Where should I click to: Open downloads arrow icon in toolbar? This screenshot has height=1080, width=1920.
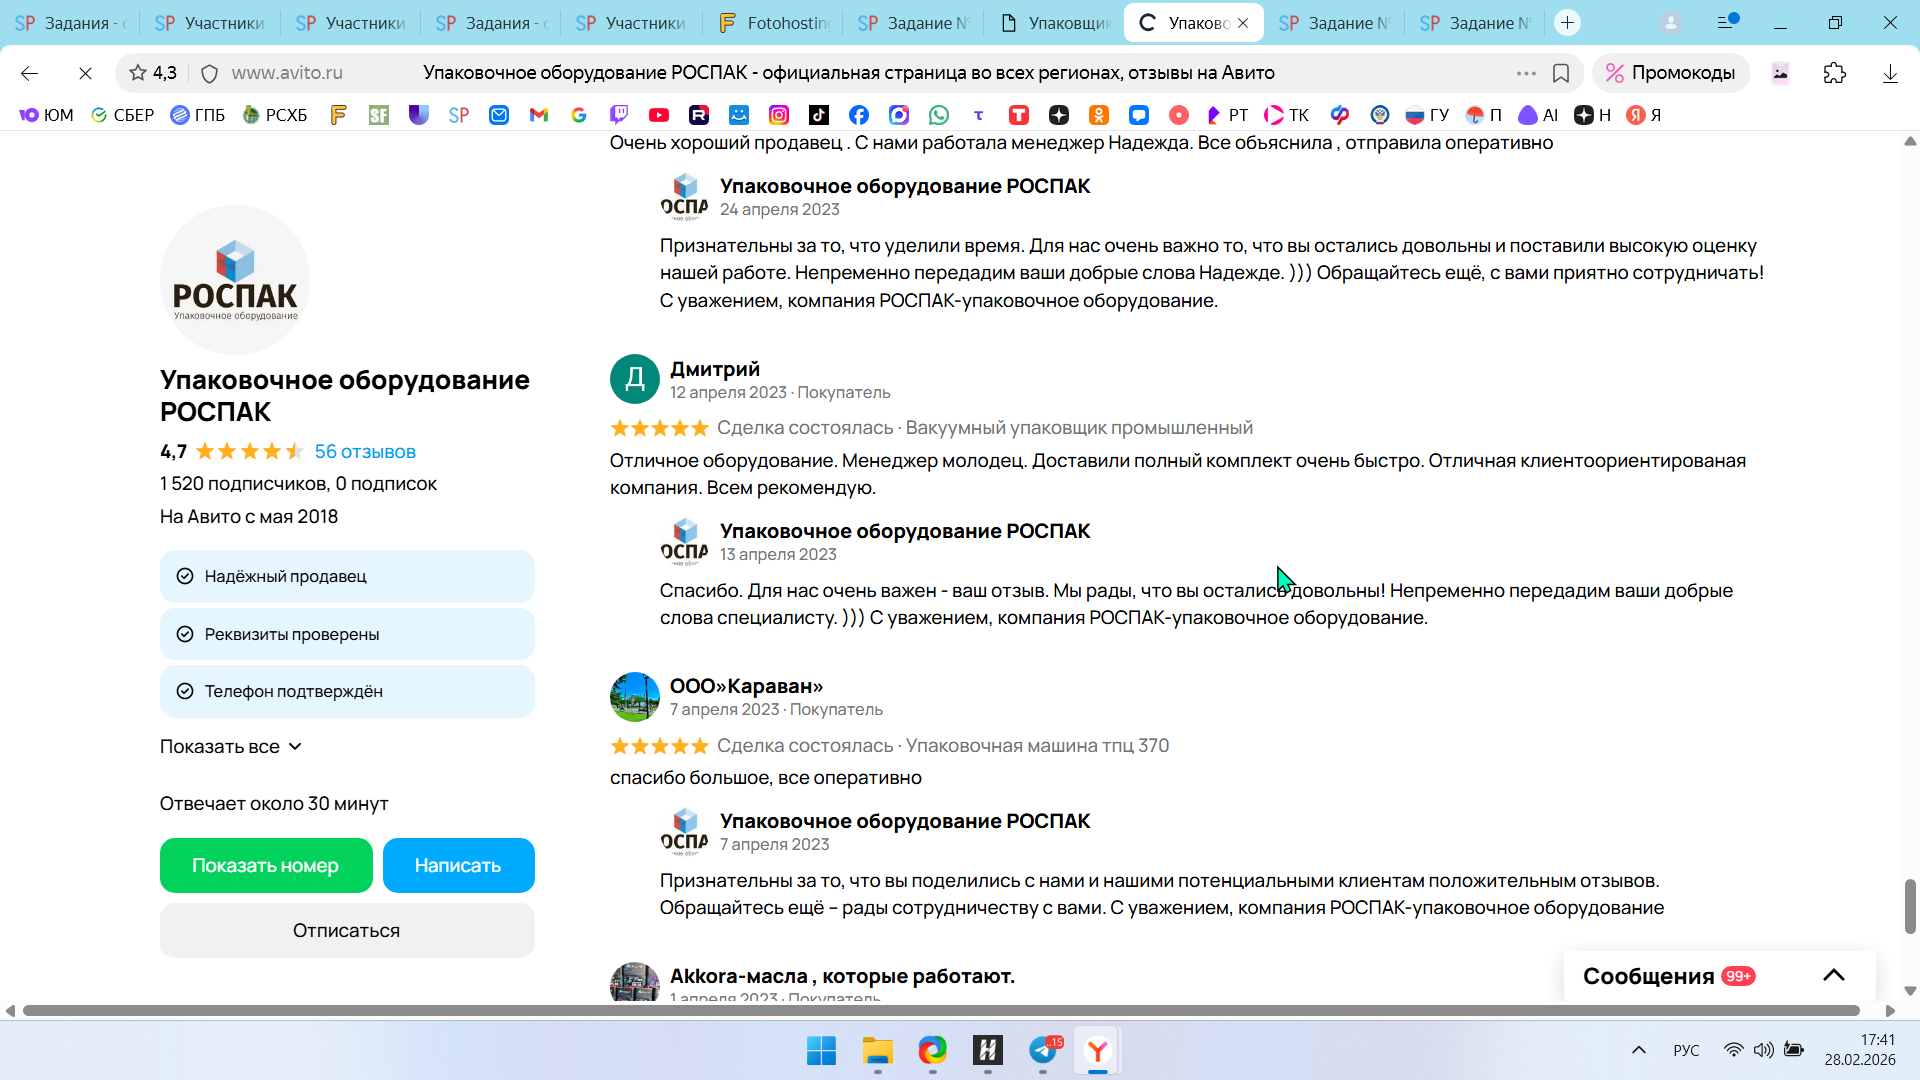(1890, 73)
